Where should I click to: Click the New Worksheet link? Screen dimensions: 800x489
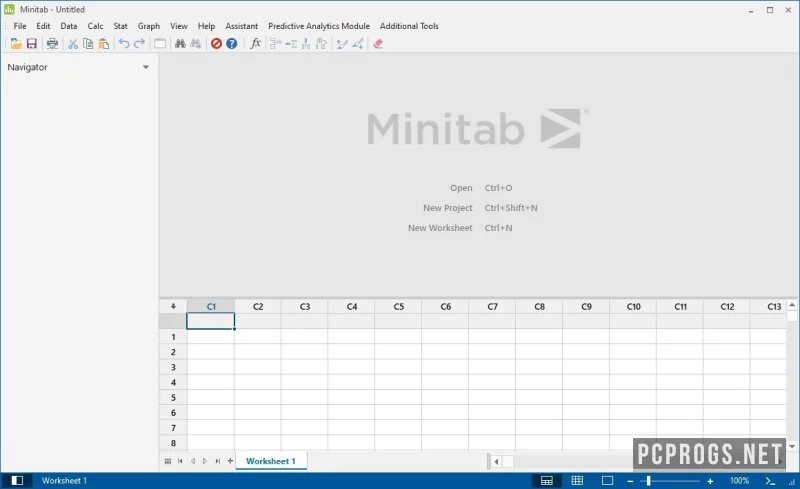click(440, 228)
